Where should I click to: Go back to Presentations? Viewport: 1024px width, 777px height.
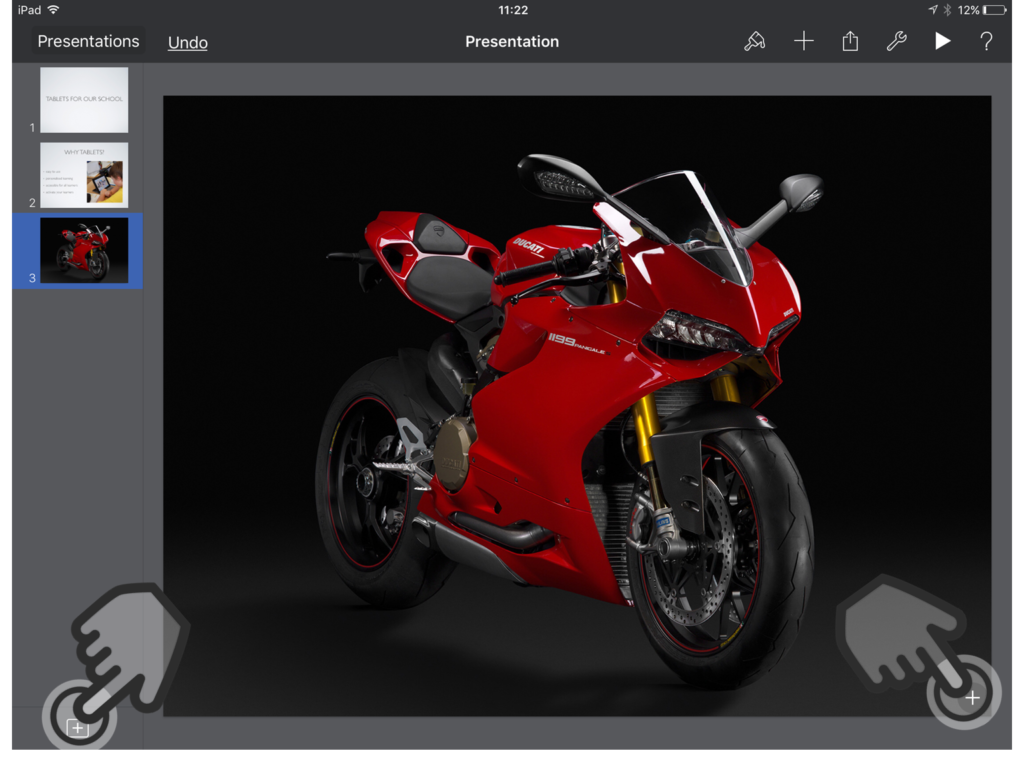(88, 41)
